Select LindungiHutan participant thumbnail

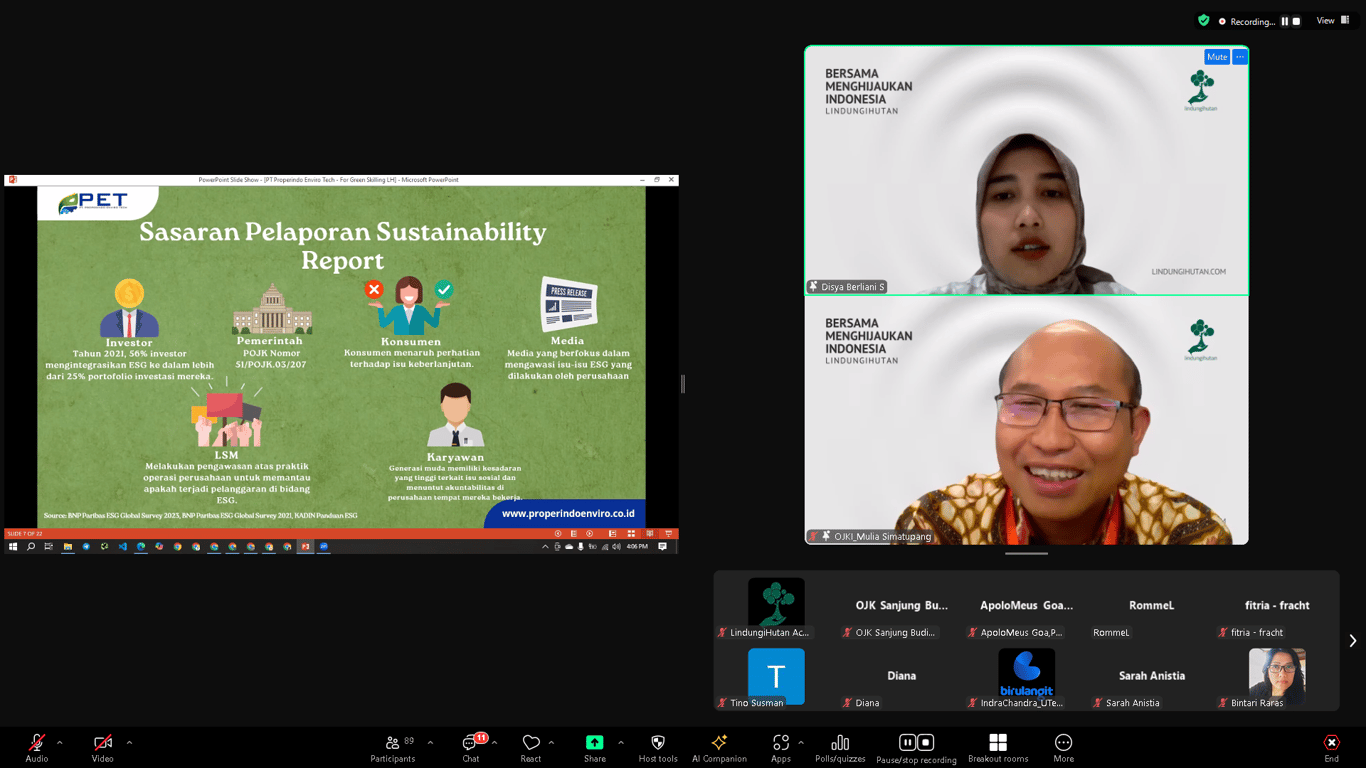[776, 608]
